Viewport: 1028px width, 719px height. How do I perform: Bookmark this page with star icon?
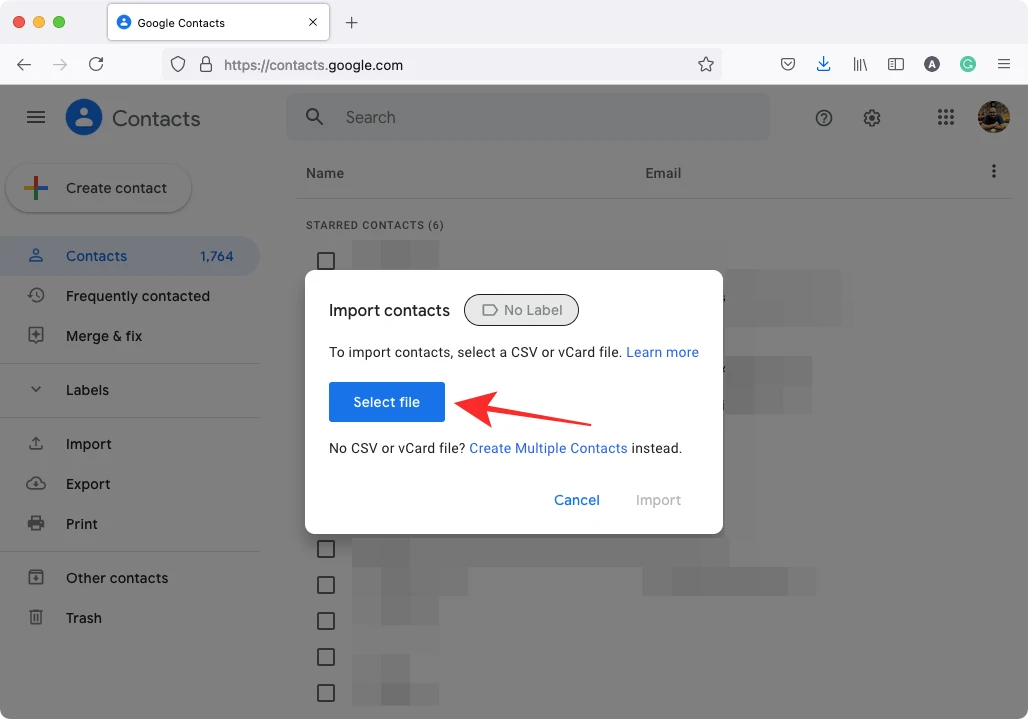point(705,64)
